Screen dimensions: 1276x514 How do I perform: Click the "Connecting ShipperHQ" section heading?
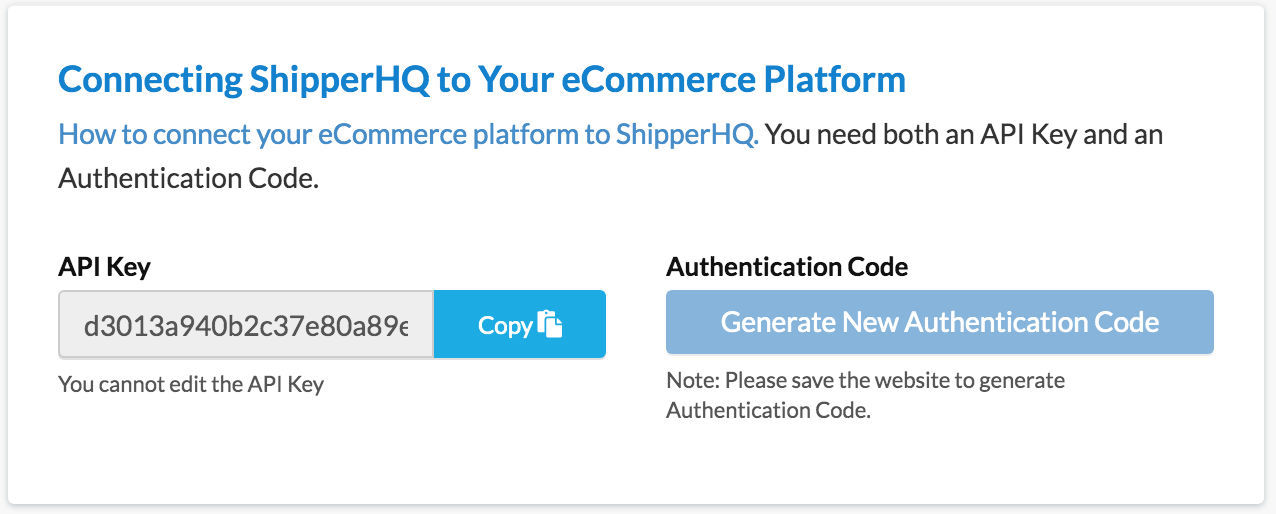245,79
